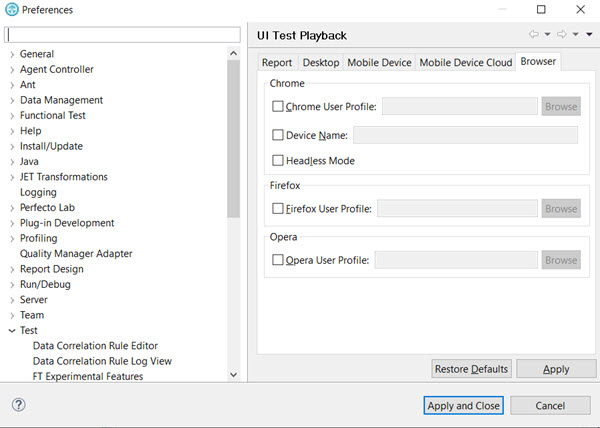Expand the Install/Update tree node
Viewport: 600px width, 428px height.
12,146
